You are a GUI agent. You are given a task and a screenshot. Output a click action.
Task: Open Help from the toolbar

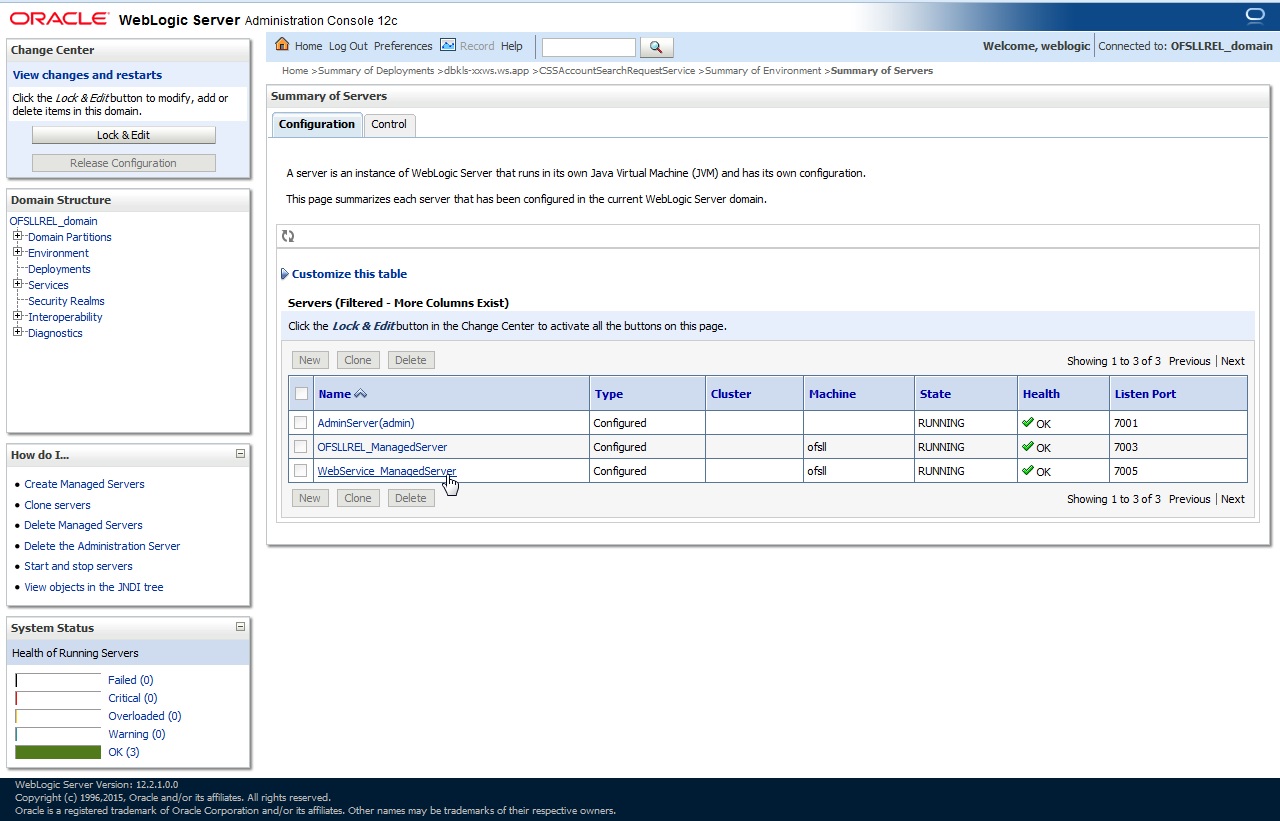click(512, 46)
